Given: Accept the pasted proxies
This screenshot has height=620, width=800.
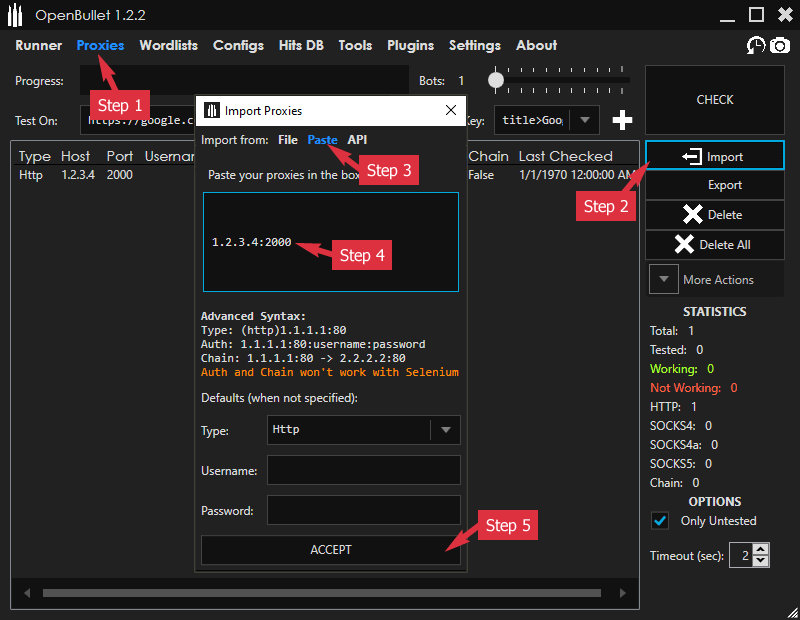Looking at the screenshot, I should point(331,550).
